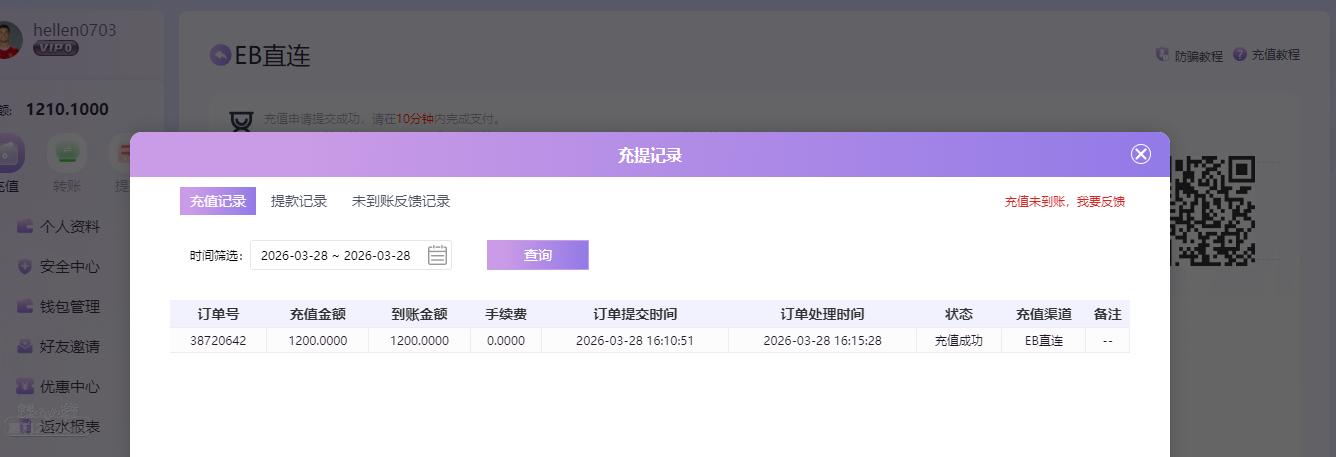Click the back arrow beside EB直连
The image size is (1336, 457).
(x=220, y=55)
